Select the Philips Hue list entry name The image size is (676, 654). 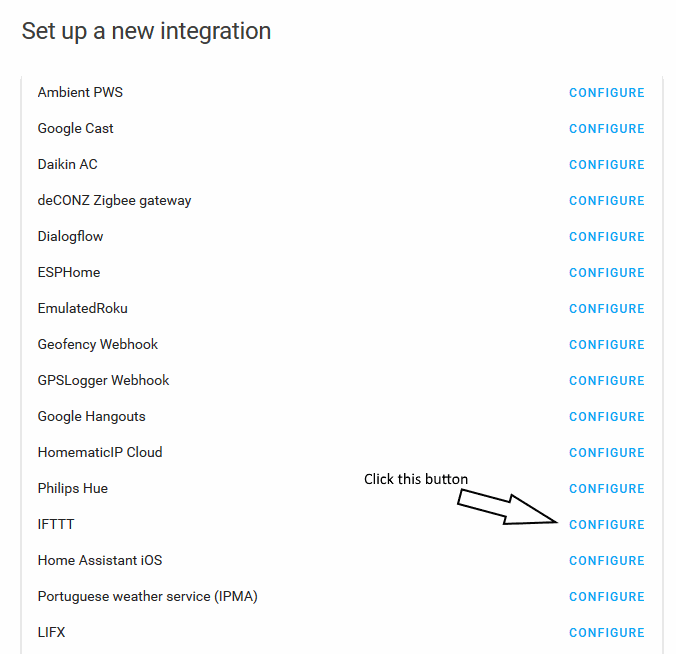72,488
